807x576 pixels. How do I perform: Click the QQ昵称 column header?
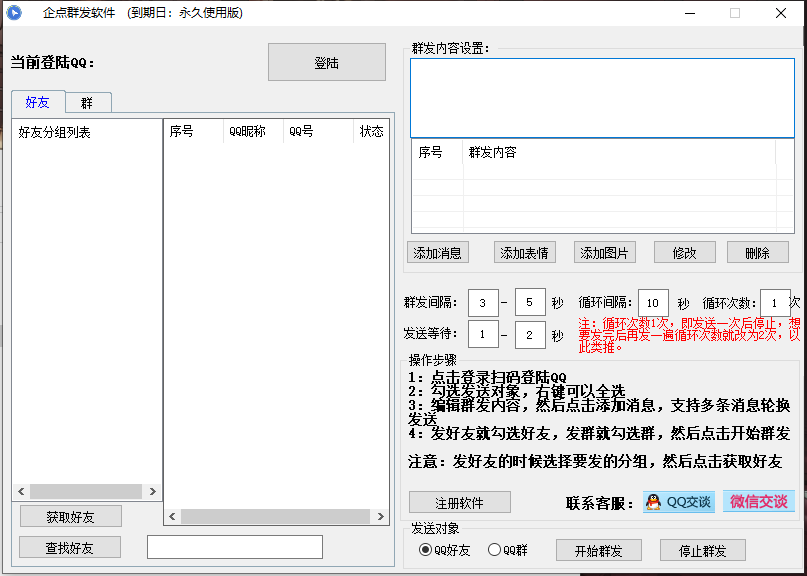tap(253, 131)
